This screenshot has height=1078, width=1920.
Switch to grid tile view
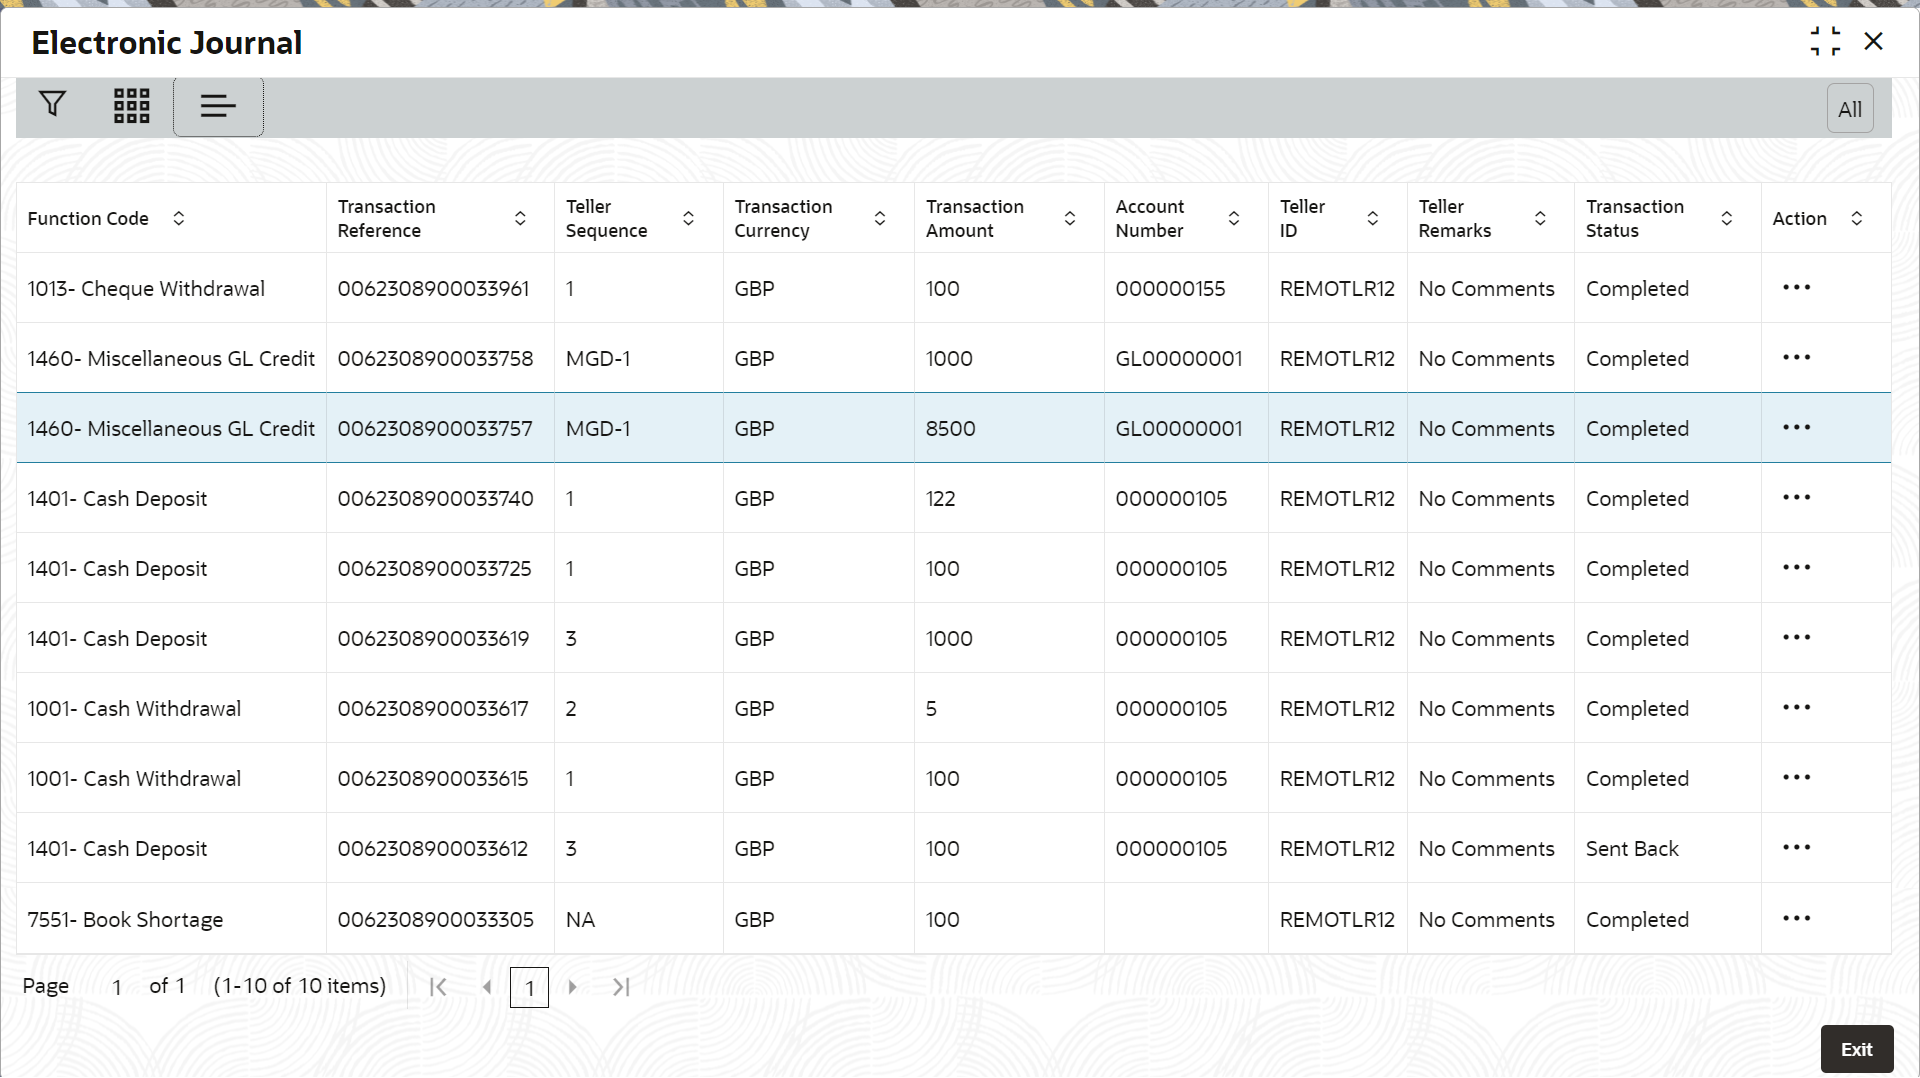pyautogui.click(x=131, y=105)
